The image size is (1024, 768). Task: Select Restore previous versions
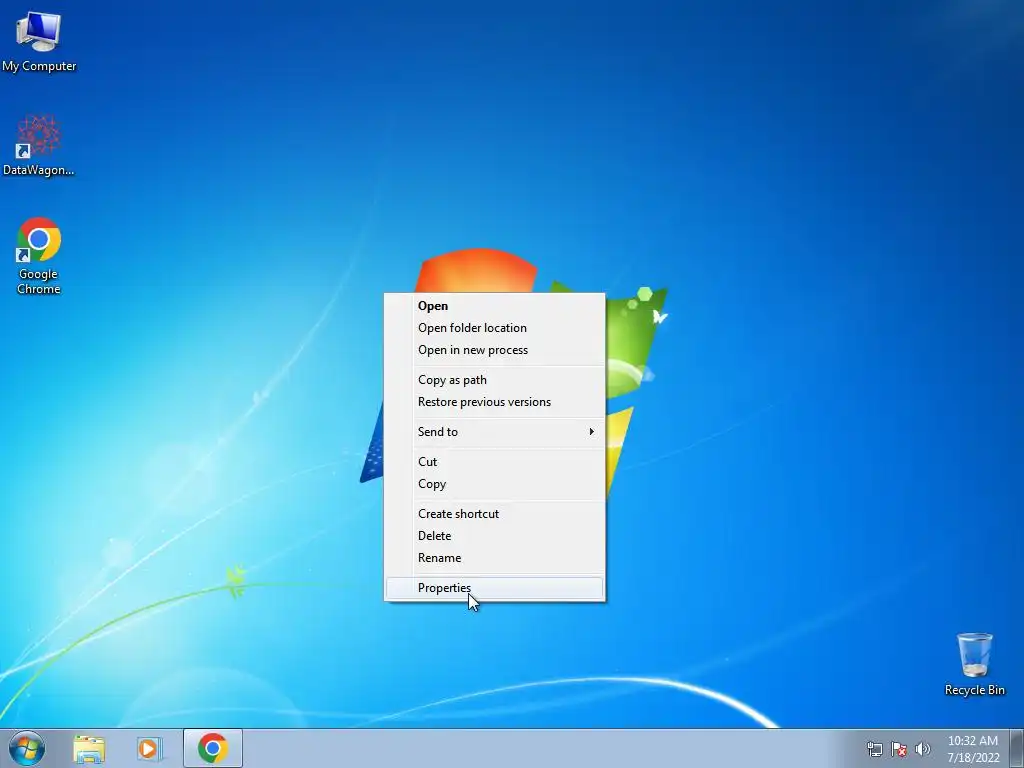494,402
